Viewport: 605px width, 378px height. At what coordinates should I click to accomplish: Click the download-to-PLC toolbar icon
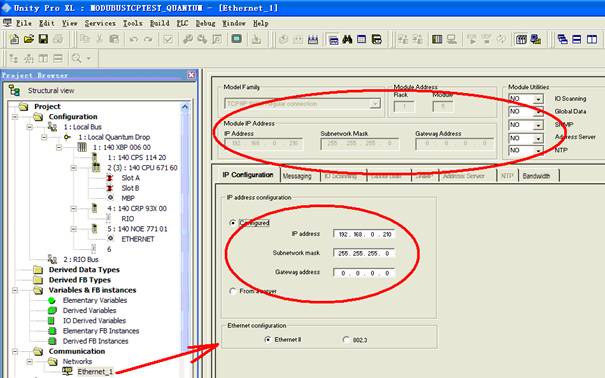coord(256,39)
